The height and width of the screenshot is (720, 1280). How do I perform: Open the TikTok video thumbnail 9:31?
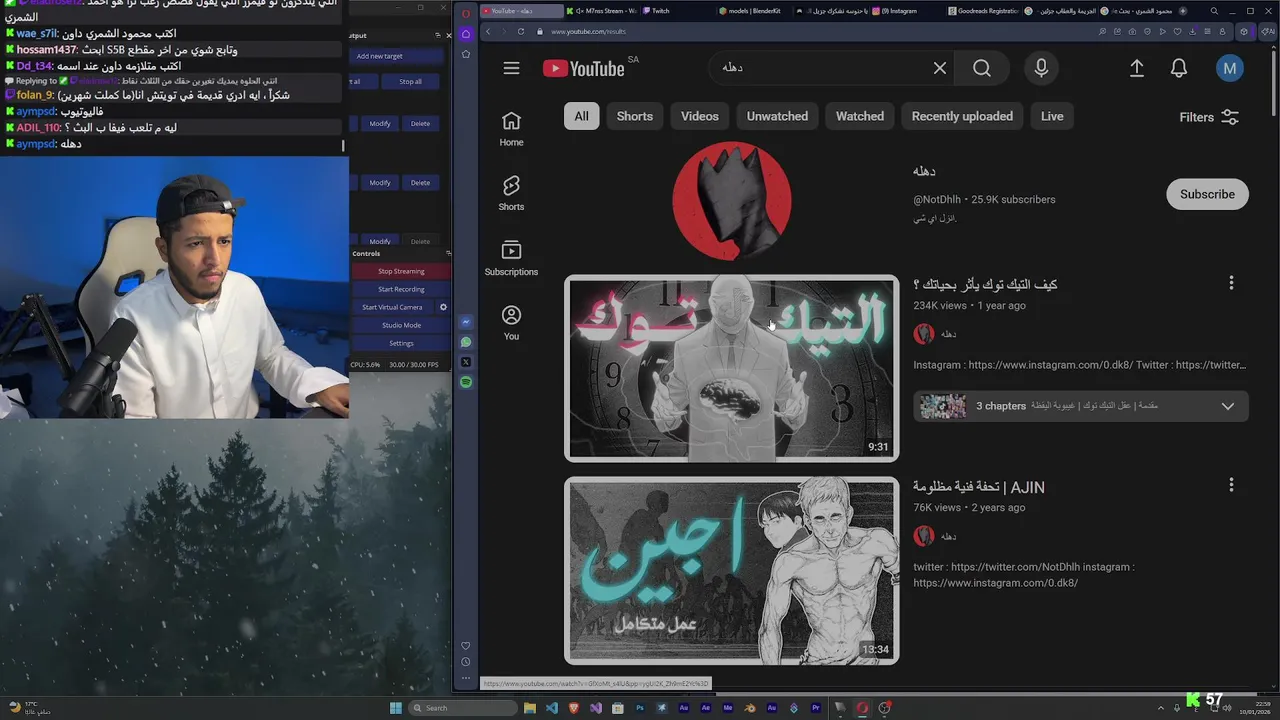(732, 368)
